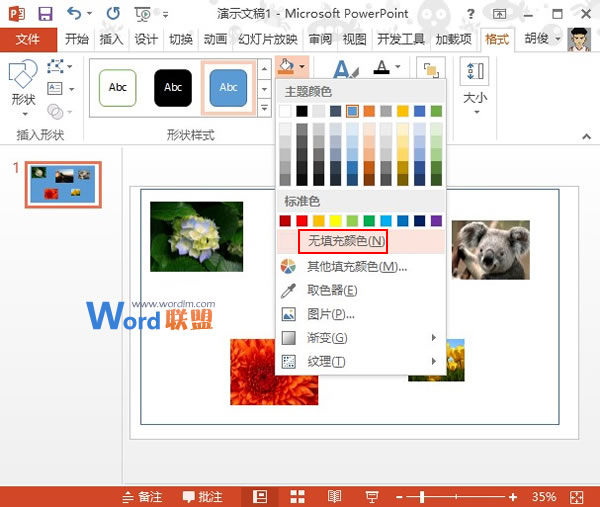
Task: Open the PowerPoint Help question mark
Action: (471, 15)
